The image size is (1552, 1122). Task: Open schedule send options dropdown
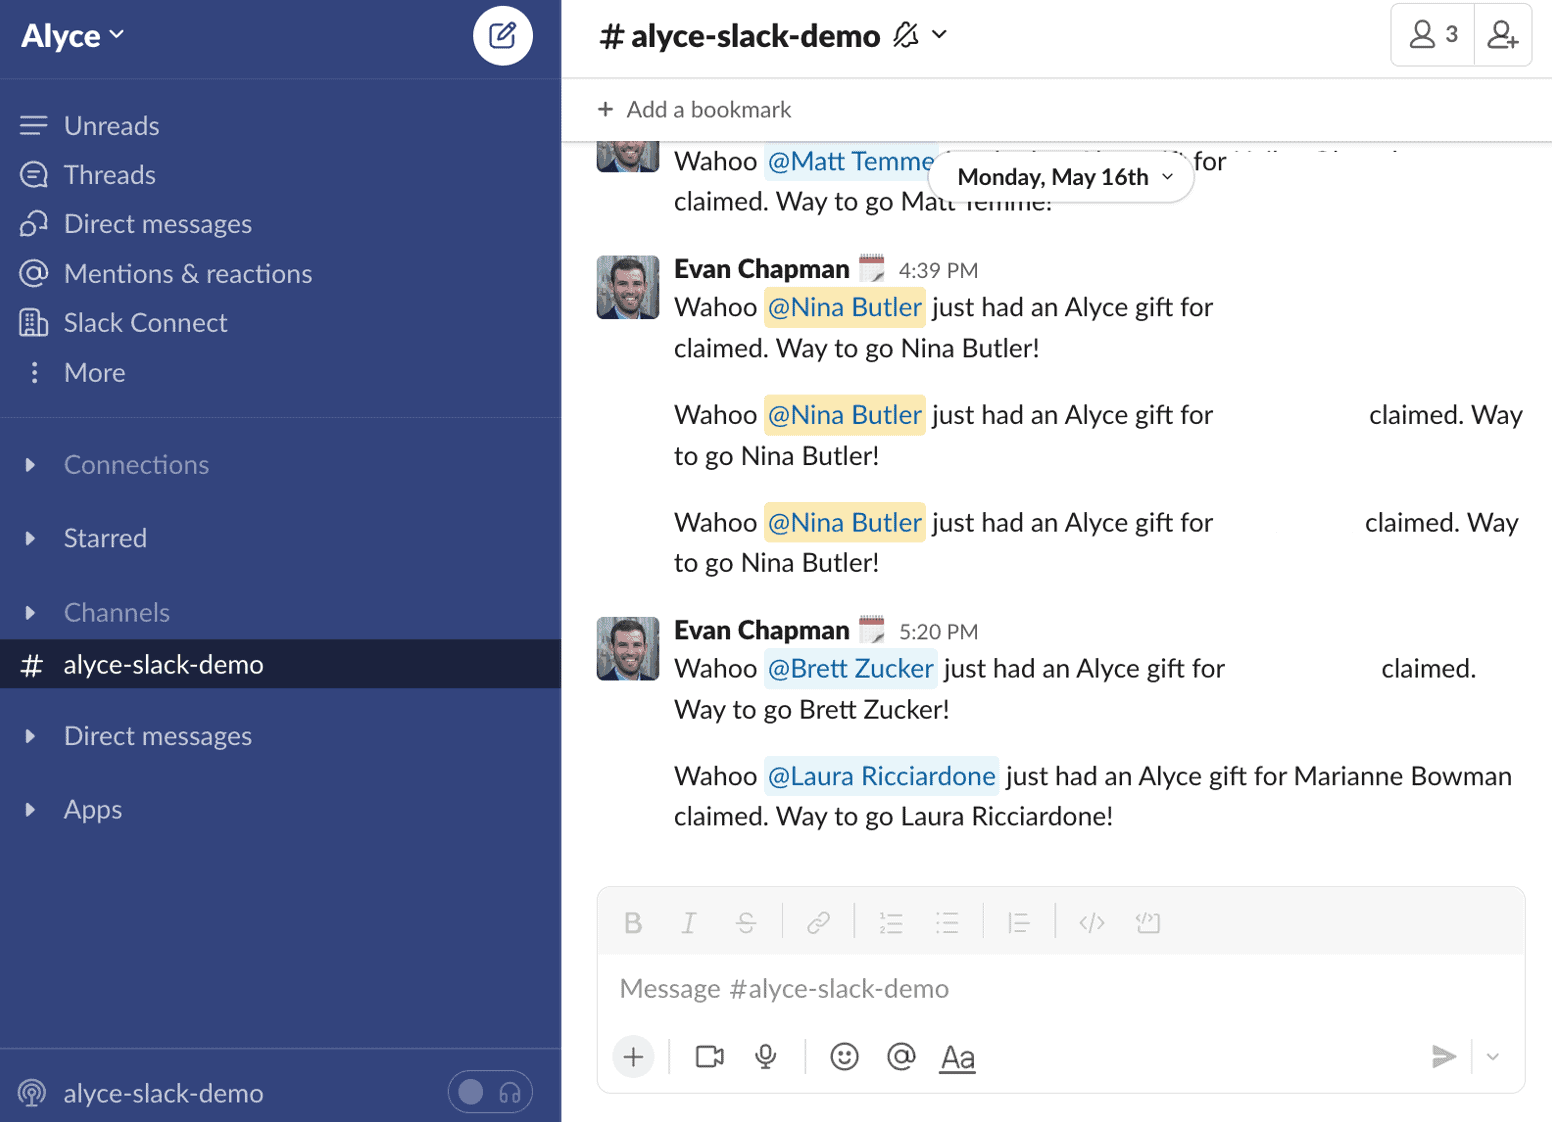[x=1493, y=1057]
